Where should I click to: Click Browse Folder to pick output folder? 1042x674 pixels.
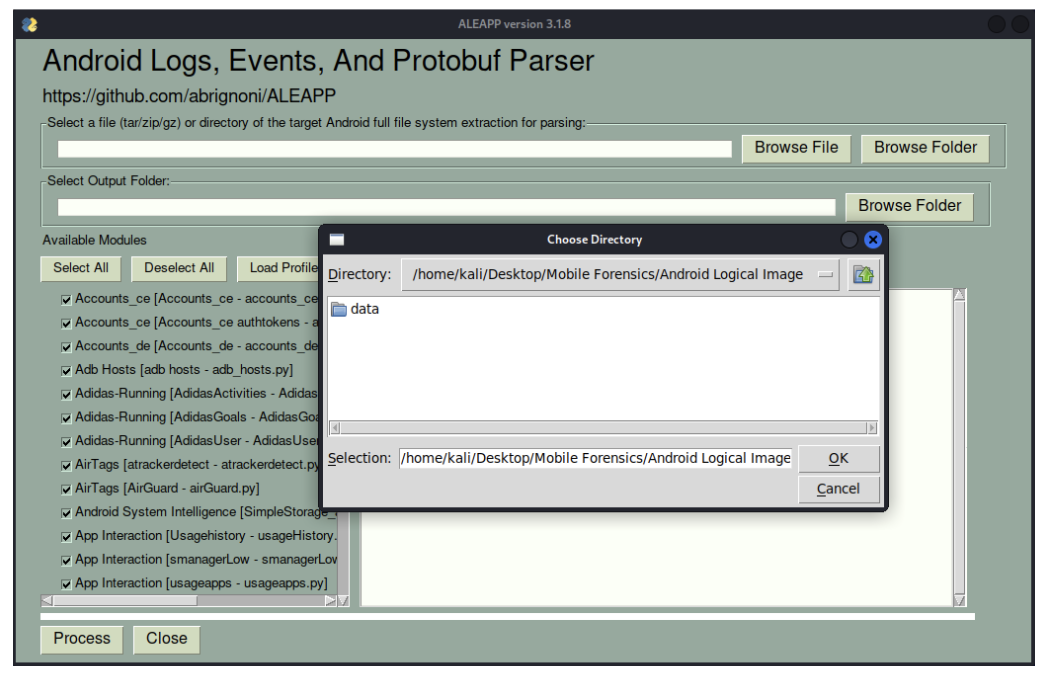(x=910, y=205)
